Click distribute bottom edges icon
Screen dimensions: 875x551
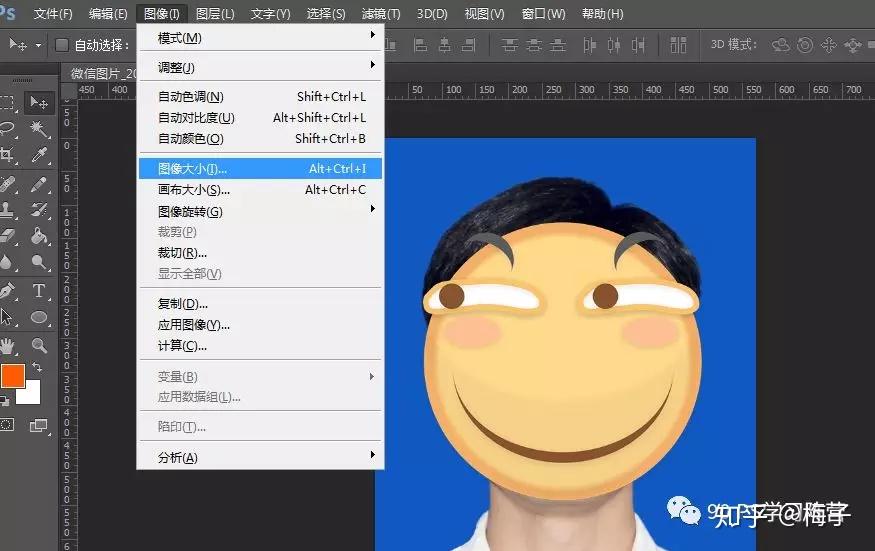[x=558, y=45]
